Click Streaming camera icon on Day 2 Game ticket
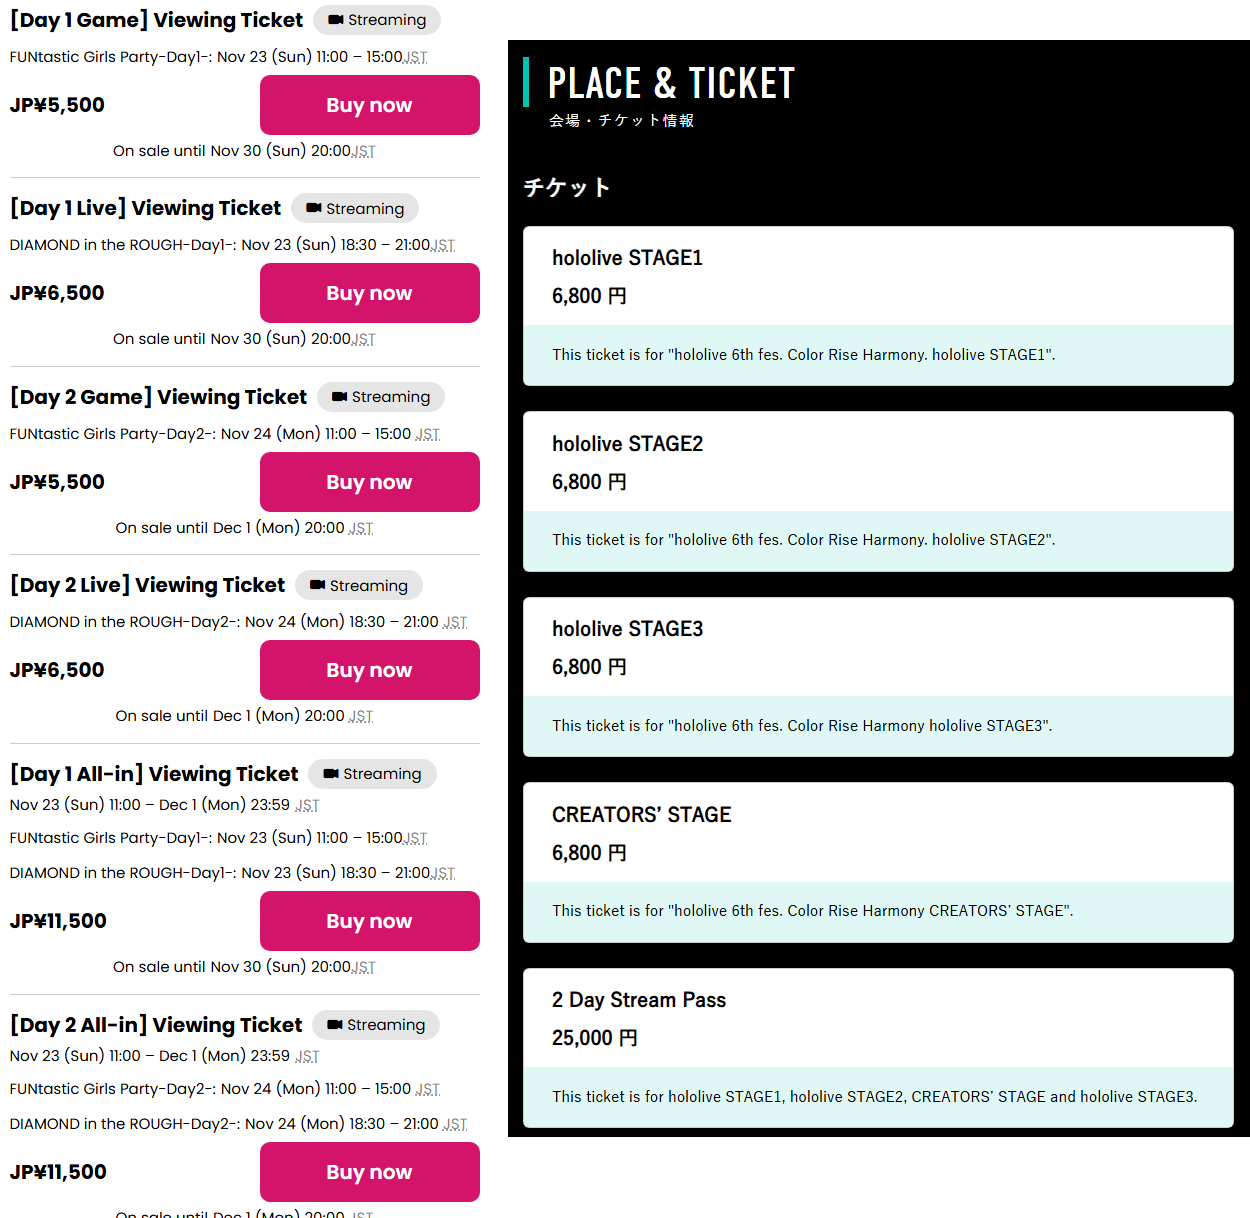The height and width of the screenshot is (1218, 1250). (340, 397)
